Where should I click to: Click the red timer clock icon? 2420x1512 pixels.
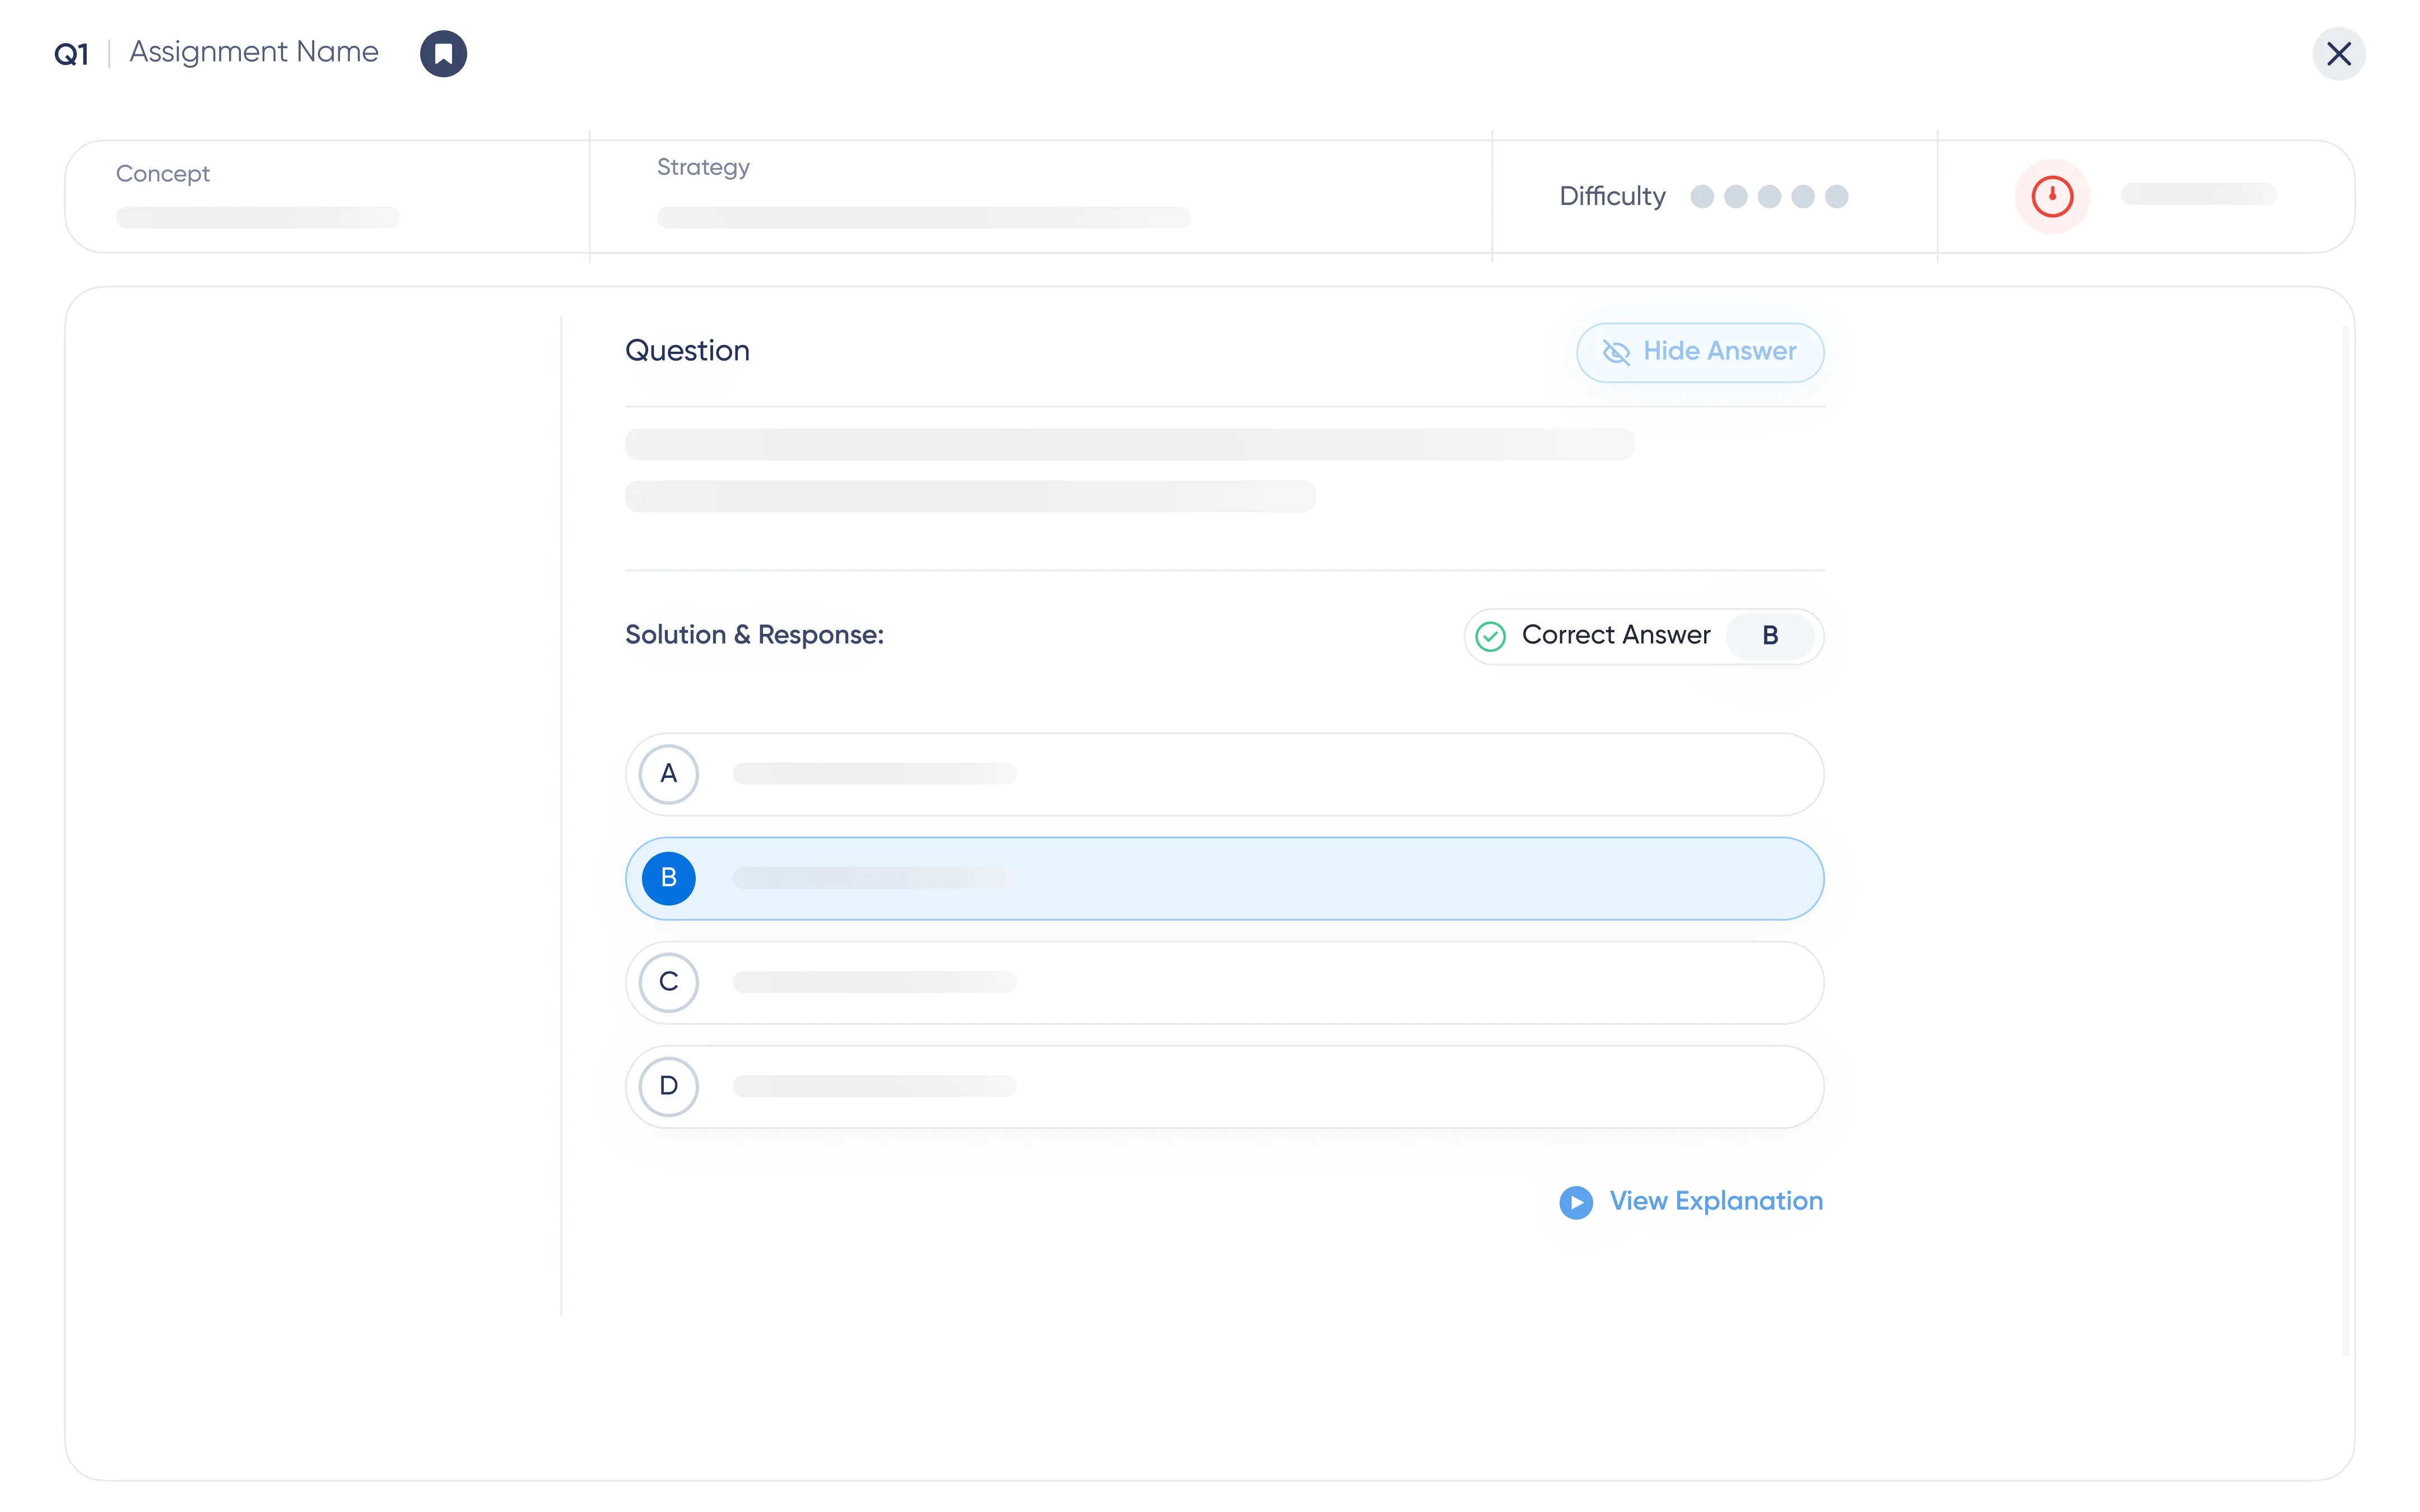coord(2052,196)
